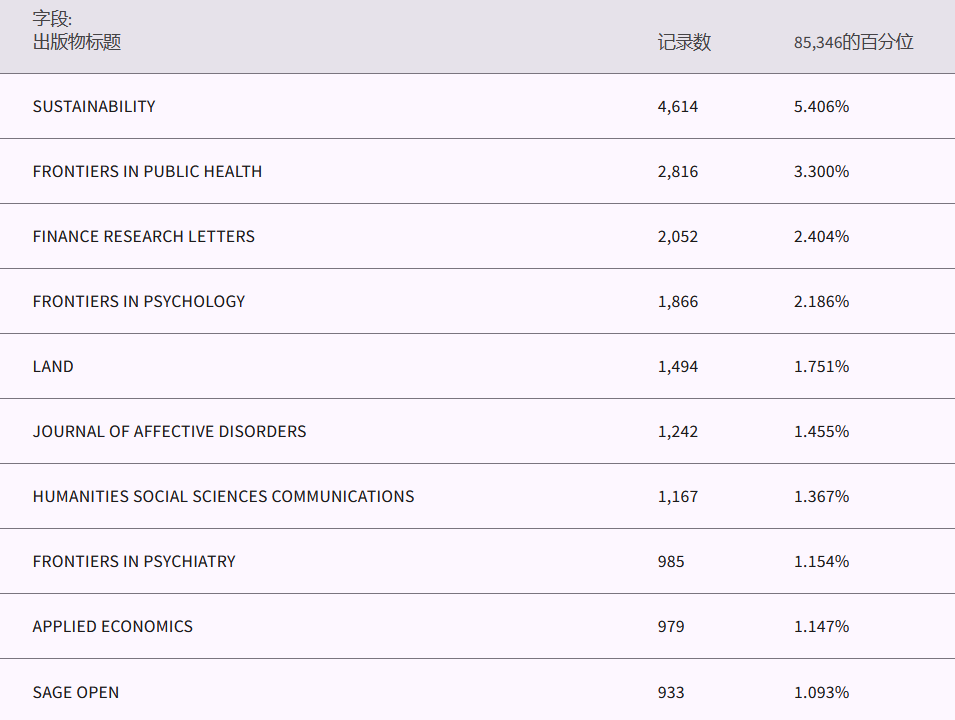Click record count 4,614 for Sustainability
Screen dimensions: 955x720
[677, 106]
